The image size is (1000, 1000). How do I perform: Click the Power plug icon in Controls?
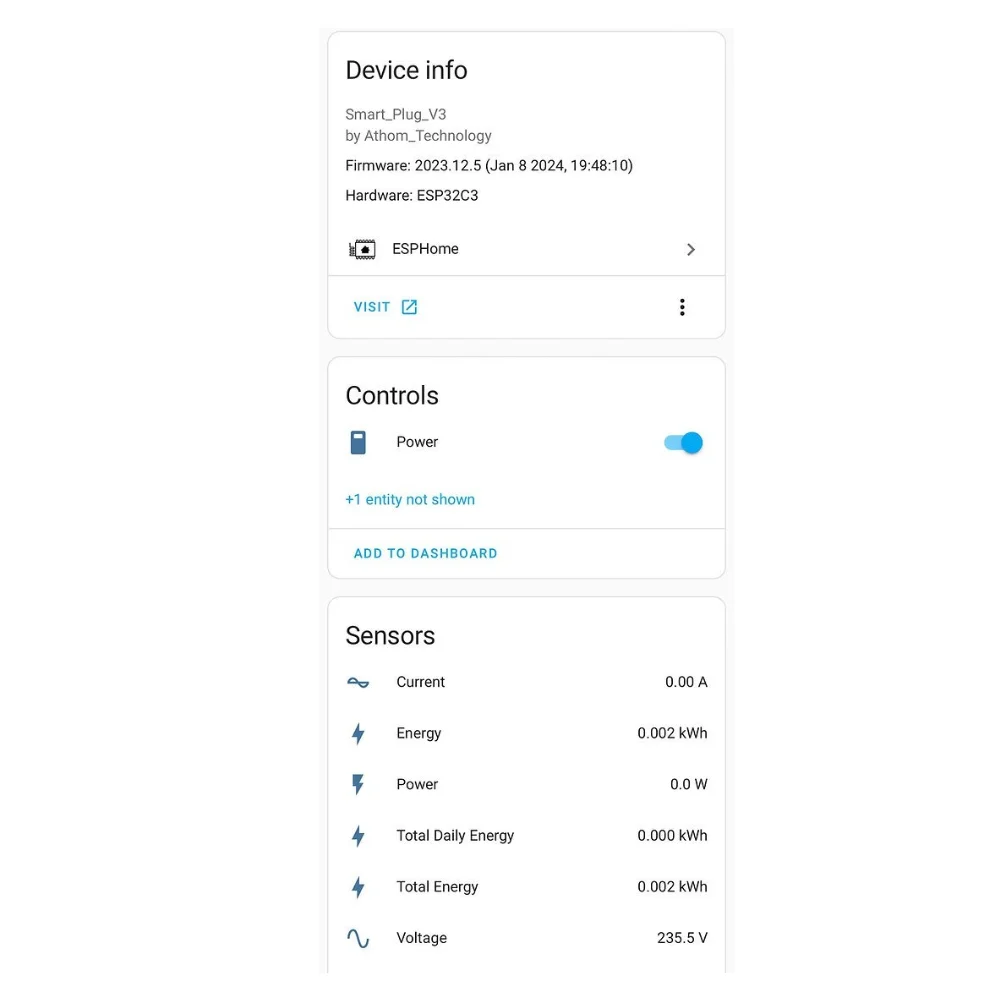pyautogui.click(x=358, y=442)
